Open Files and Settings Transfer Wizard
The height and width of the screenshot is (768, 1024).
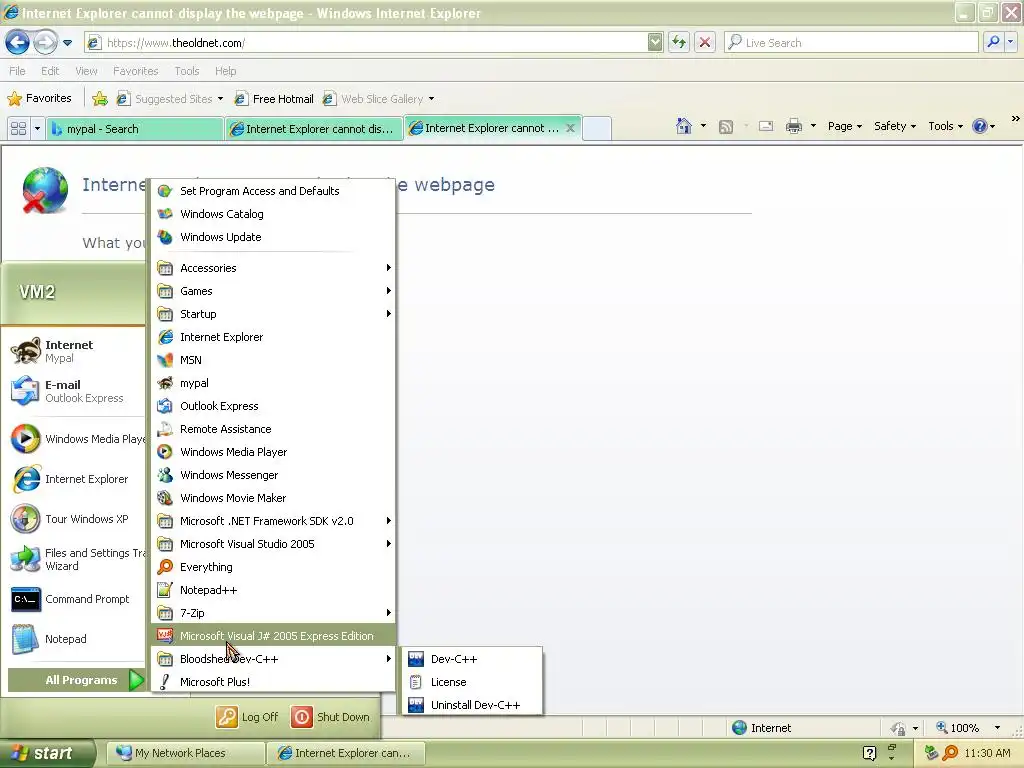click(x=75, y=560)
